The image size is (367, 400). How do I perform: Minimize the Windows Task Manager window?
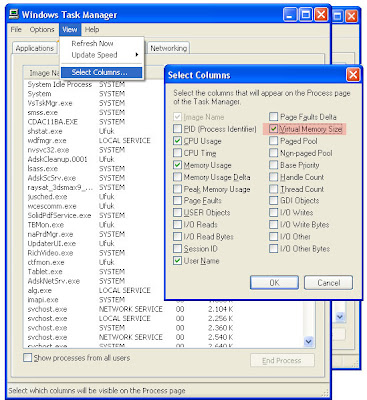pyautogui.click(x=290, y=15)
